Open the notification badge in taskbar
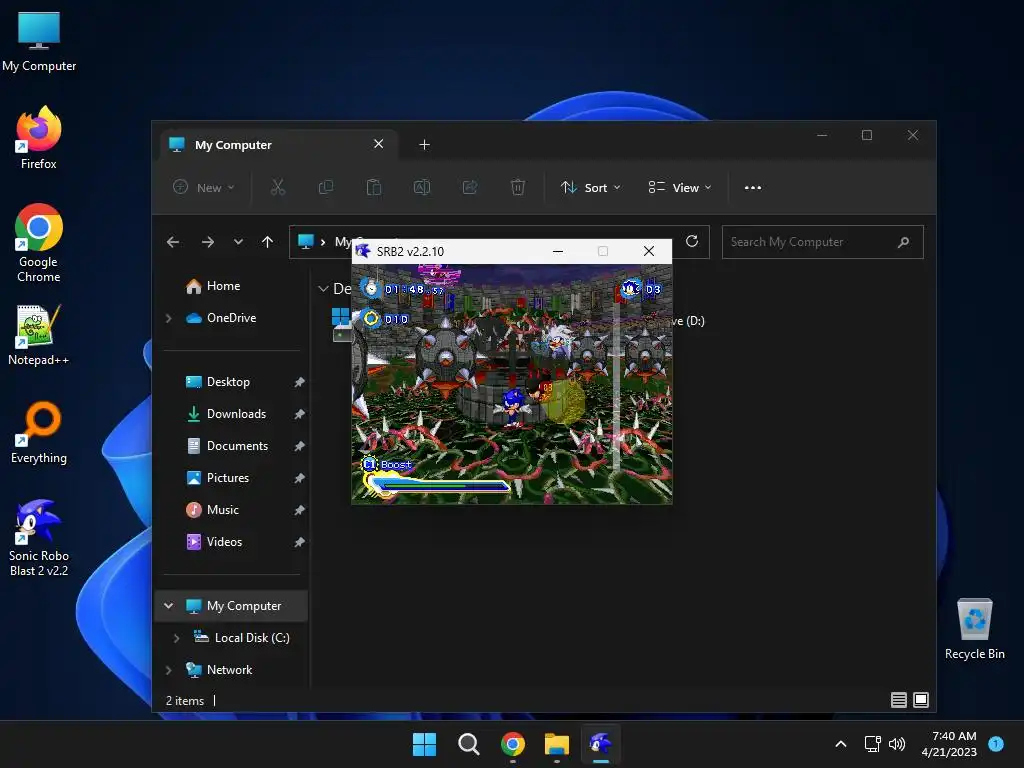This screenshot has height=768, width=1024. [x=996, y=743]
